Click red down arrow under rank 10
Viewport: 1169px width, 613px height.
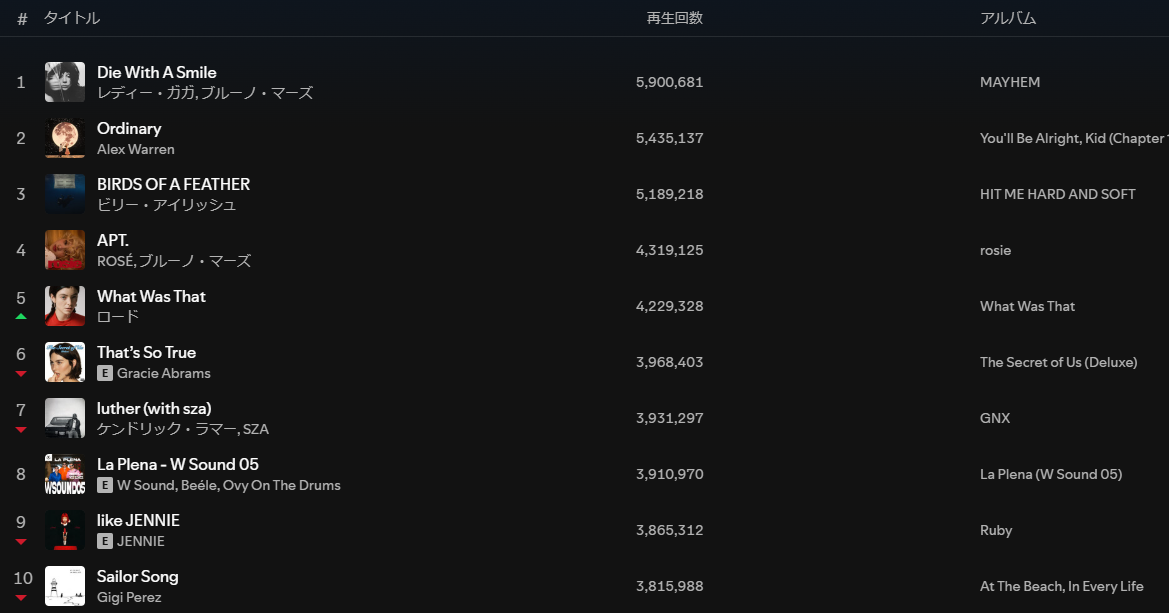click(x=21, y=597)
